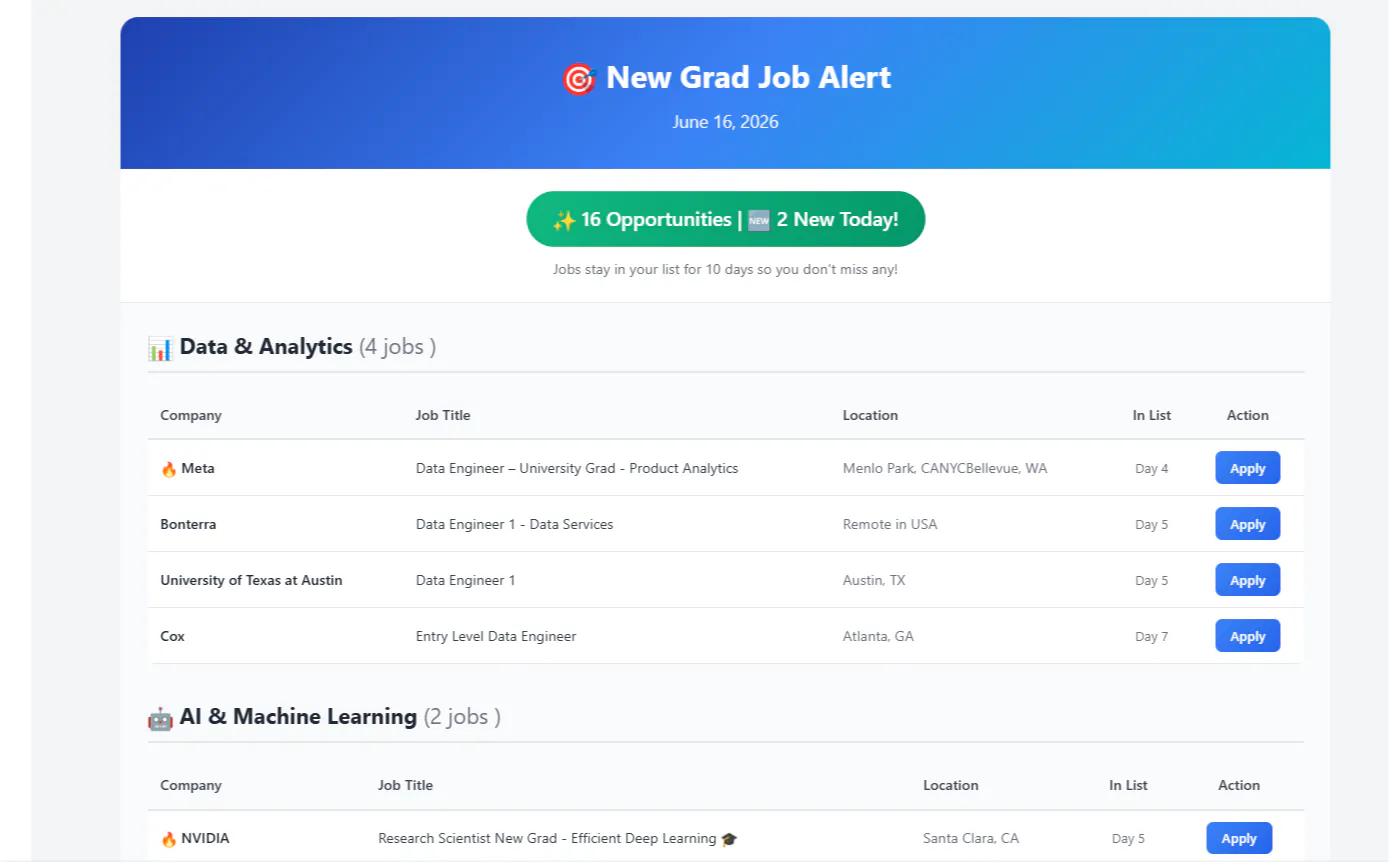Screen dimensions: 1389x862
Task: Click the (2 jobs) count label
Action: (x=462, y=716)
